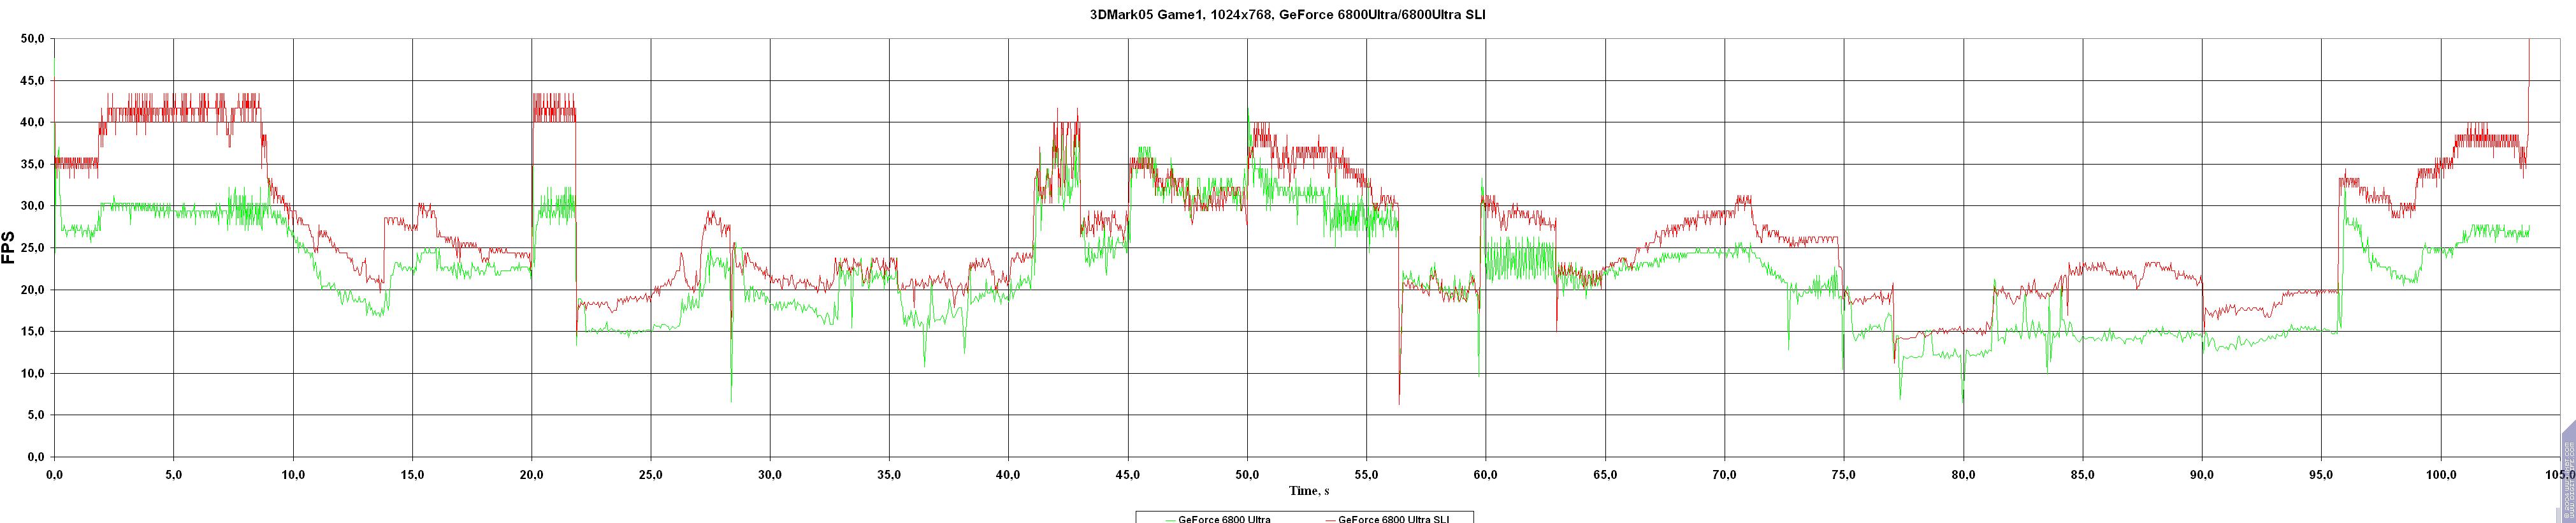The image size is (2576, 523).
Task: Click the "5,0" tick on the time axis
Action: pos(173,475)
